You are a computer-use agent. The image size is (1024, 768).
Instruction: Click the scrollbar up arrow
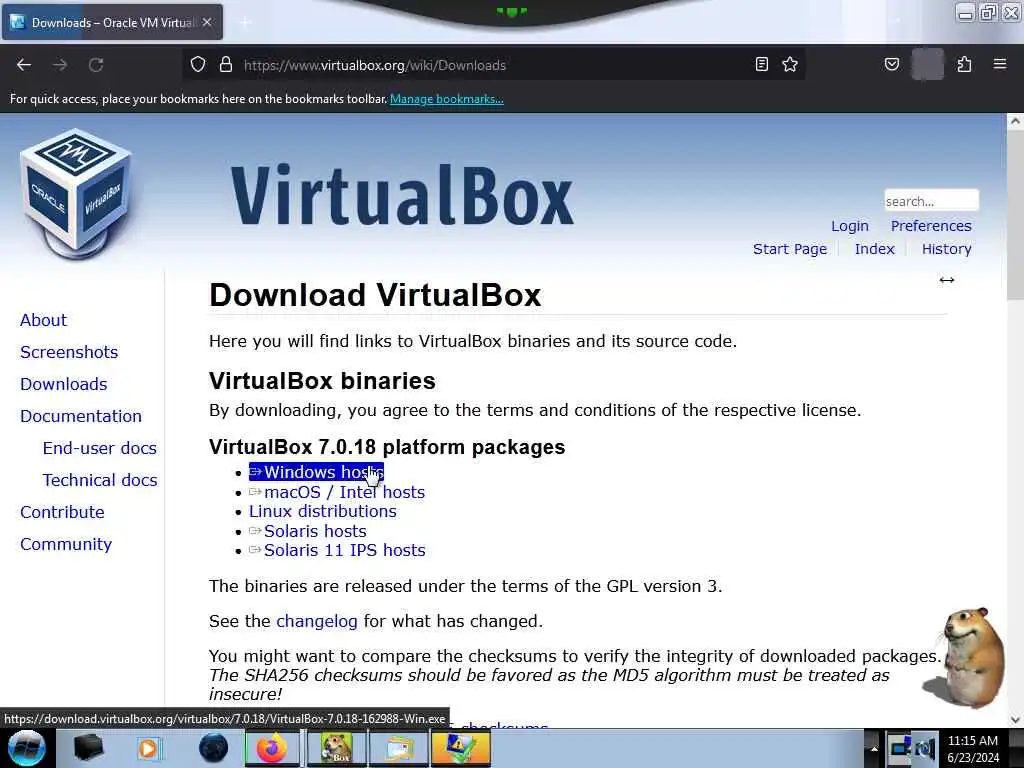click(x=1015, y=121)
